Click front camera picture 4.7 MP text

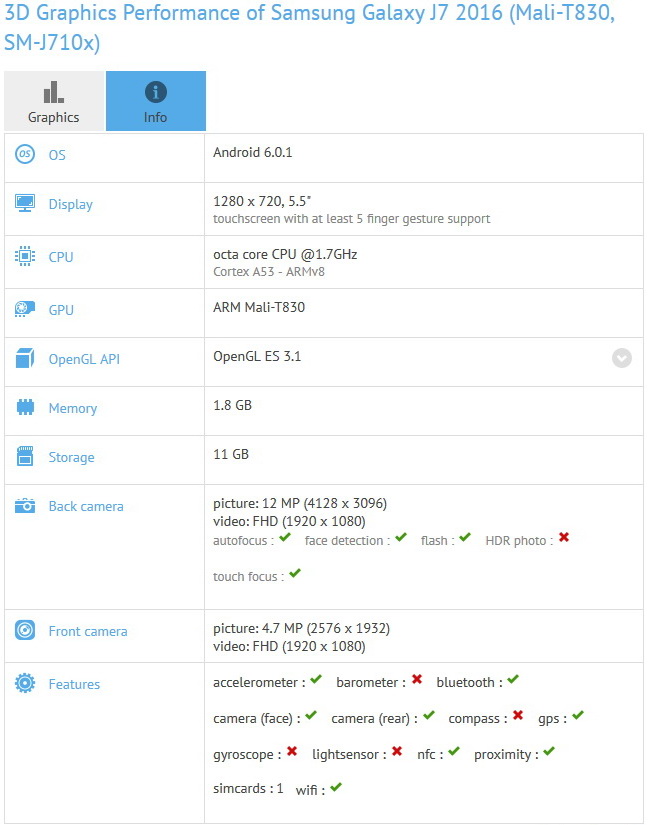click(x=301, y=629)
